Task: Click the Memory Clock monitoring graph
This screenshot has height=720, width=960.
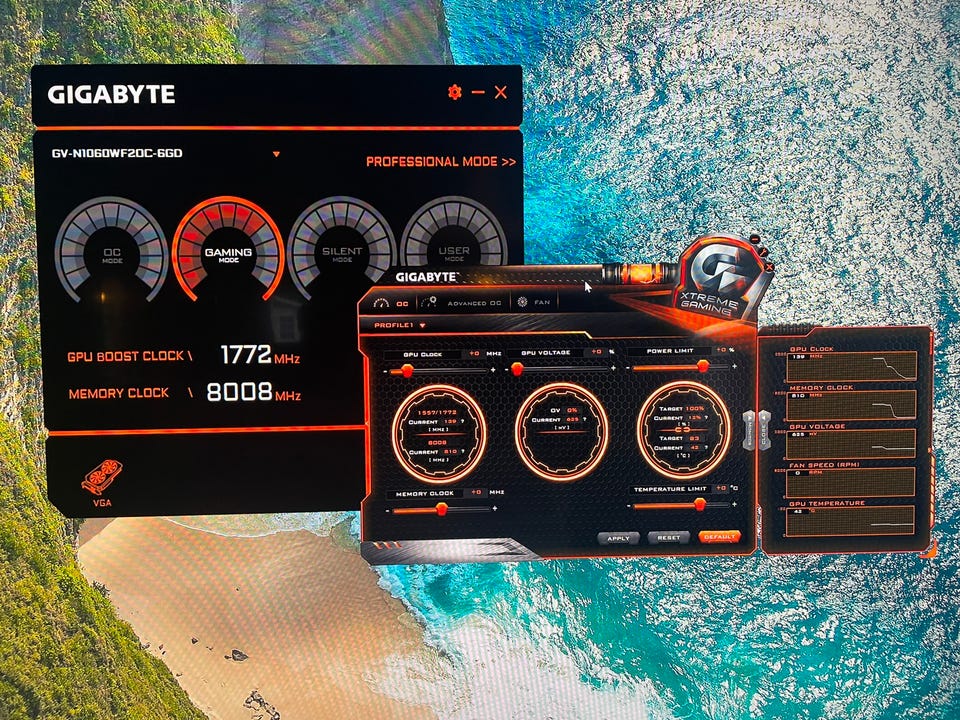Action: [852, 405]
